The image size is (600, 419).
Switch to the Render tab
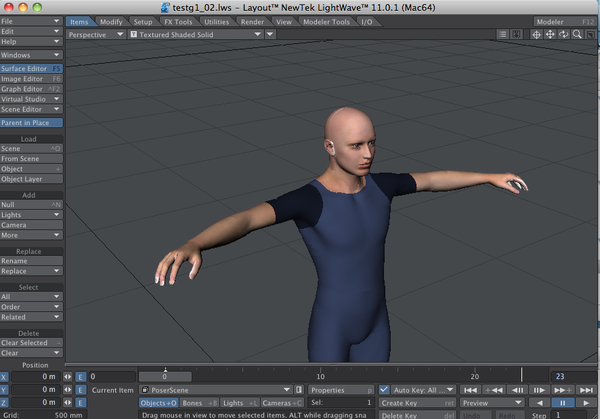(x=252, y=22)
